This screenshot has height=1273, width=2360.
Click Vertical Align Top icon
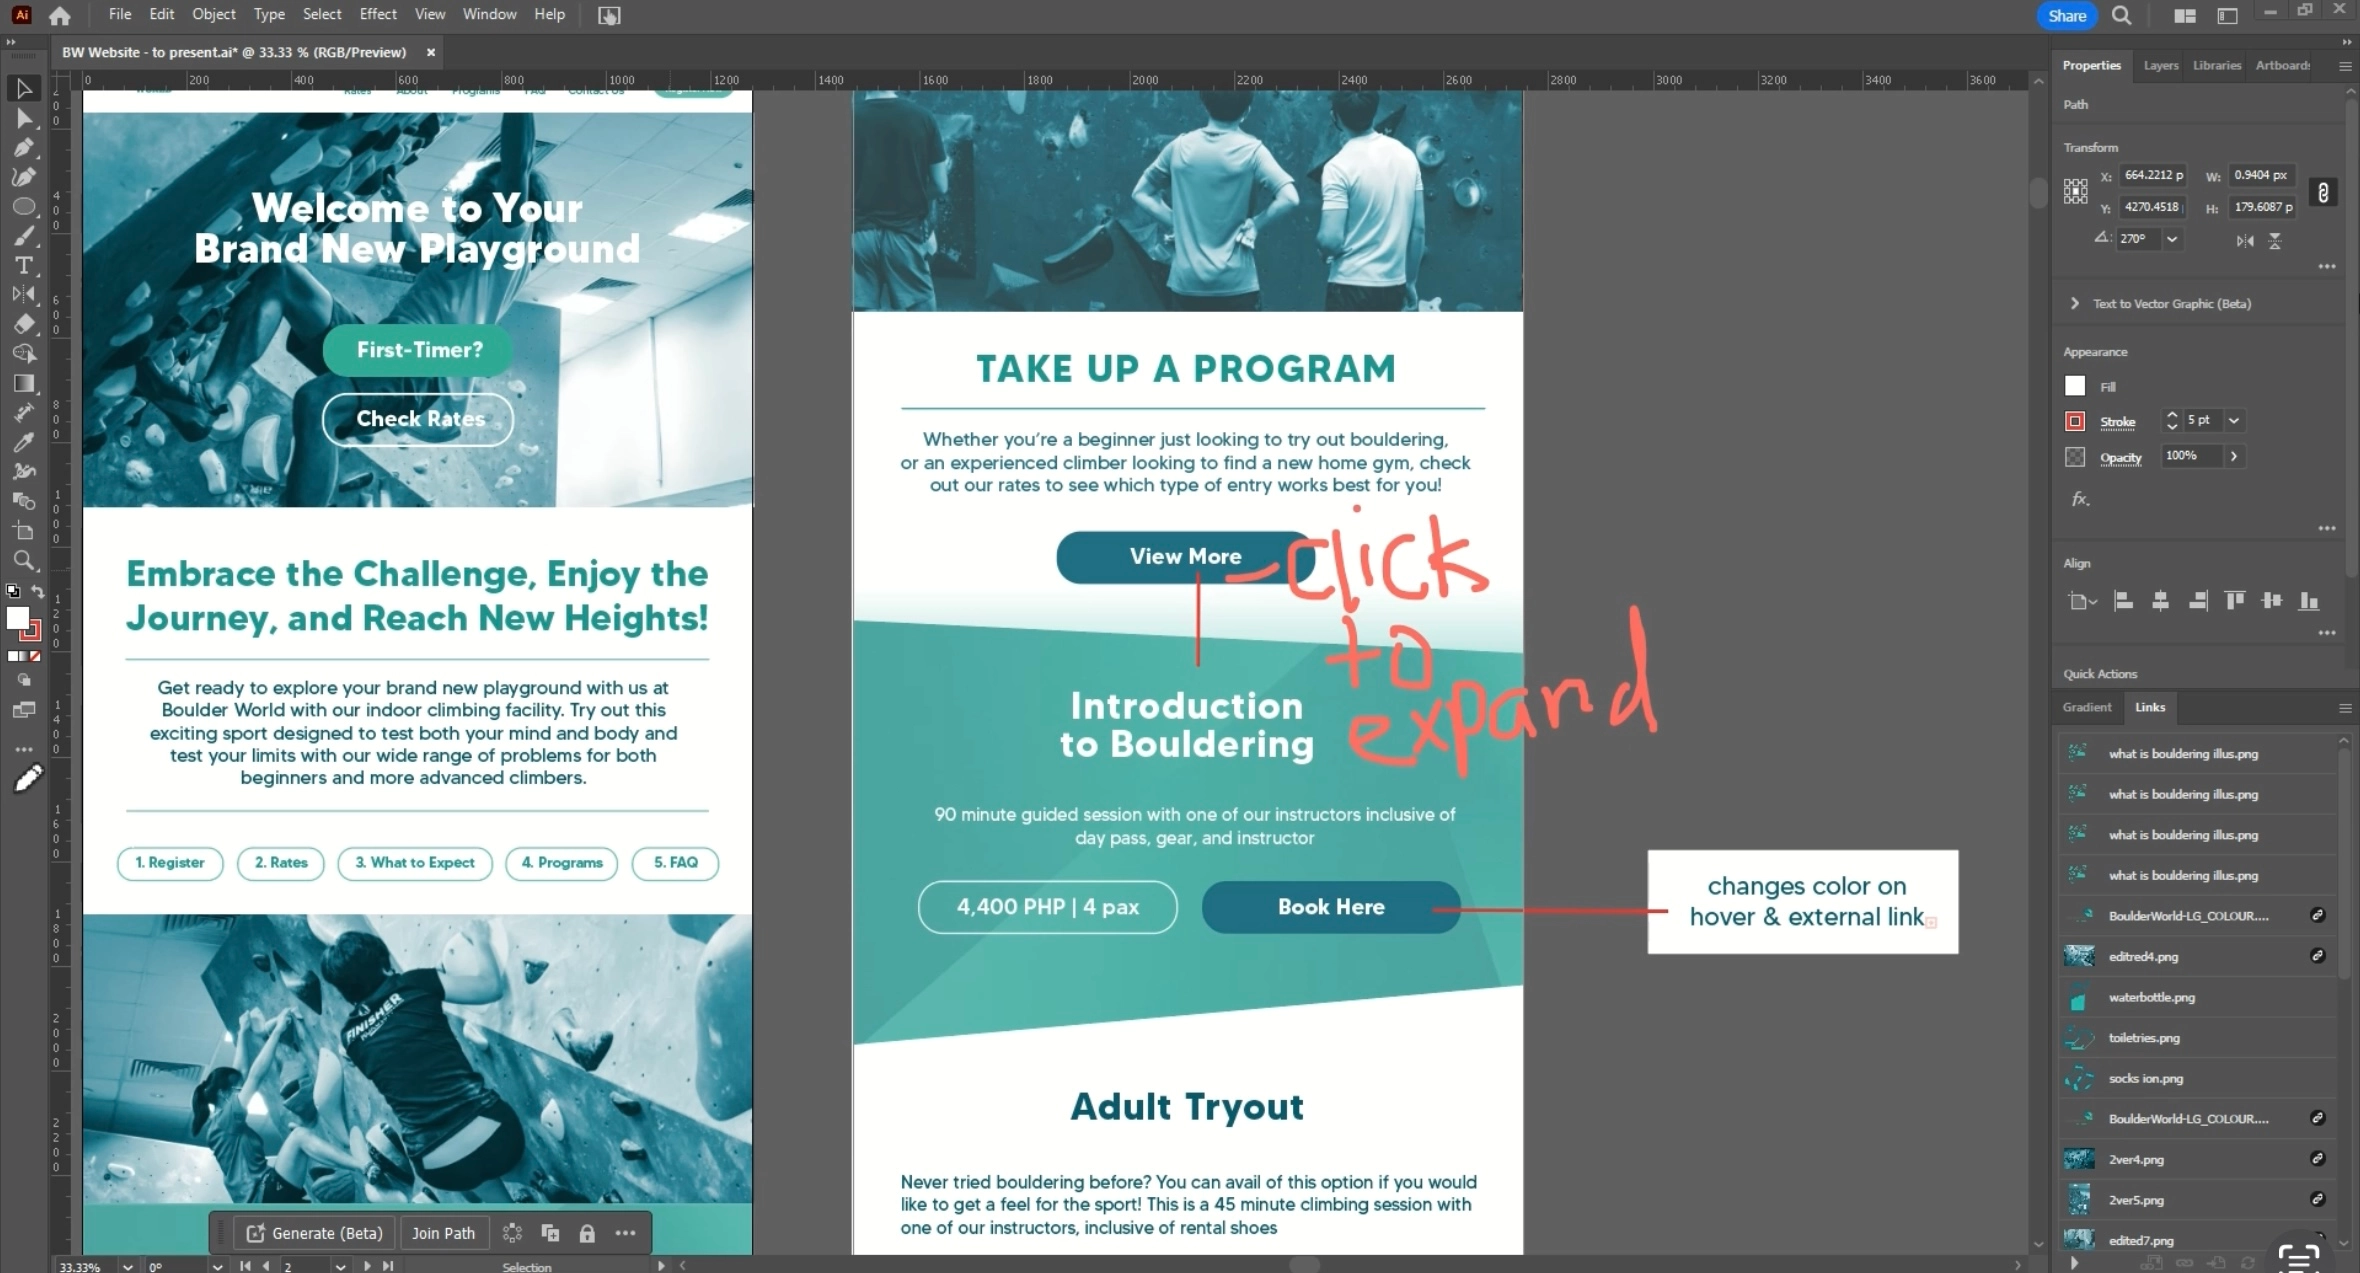point(2235,601)
